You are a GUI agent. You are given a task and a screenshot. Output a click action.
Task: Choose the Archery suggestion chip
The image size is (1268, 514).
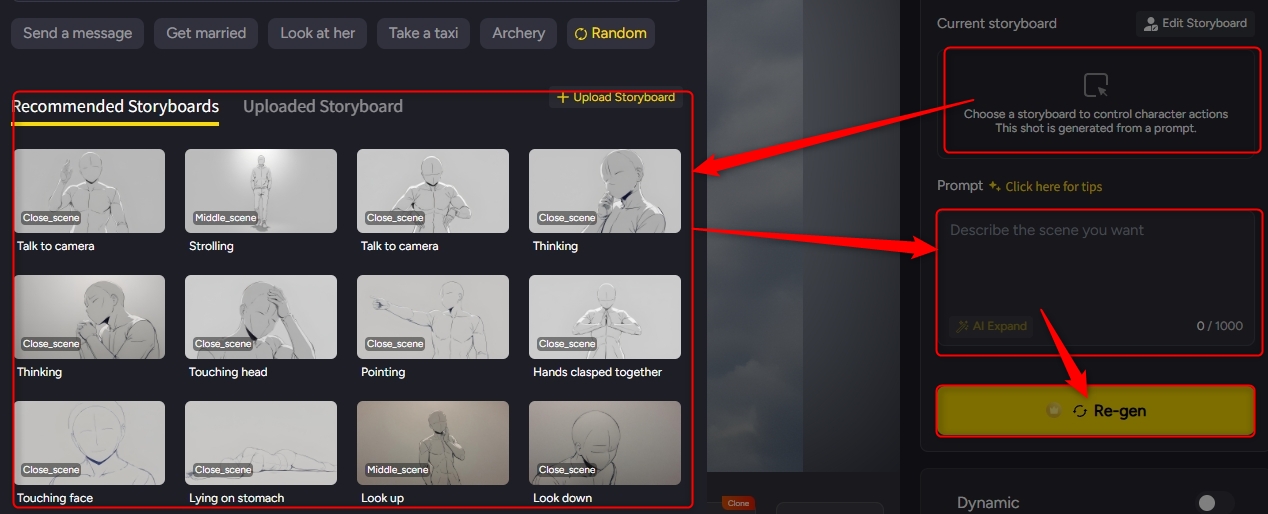click(518, 33)
